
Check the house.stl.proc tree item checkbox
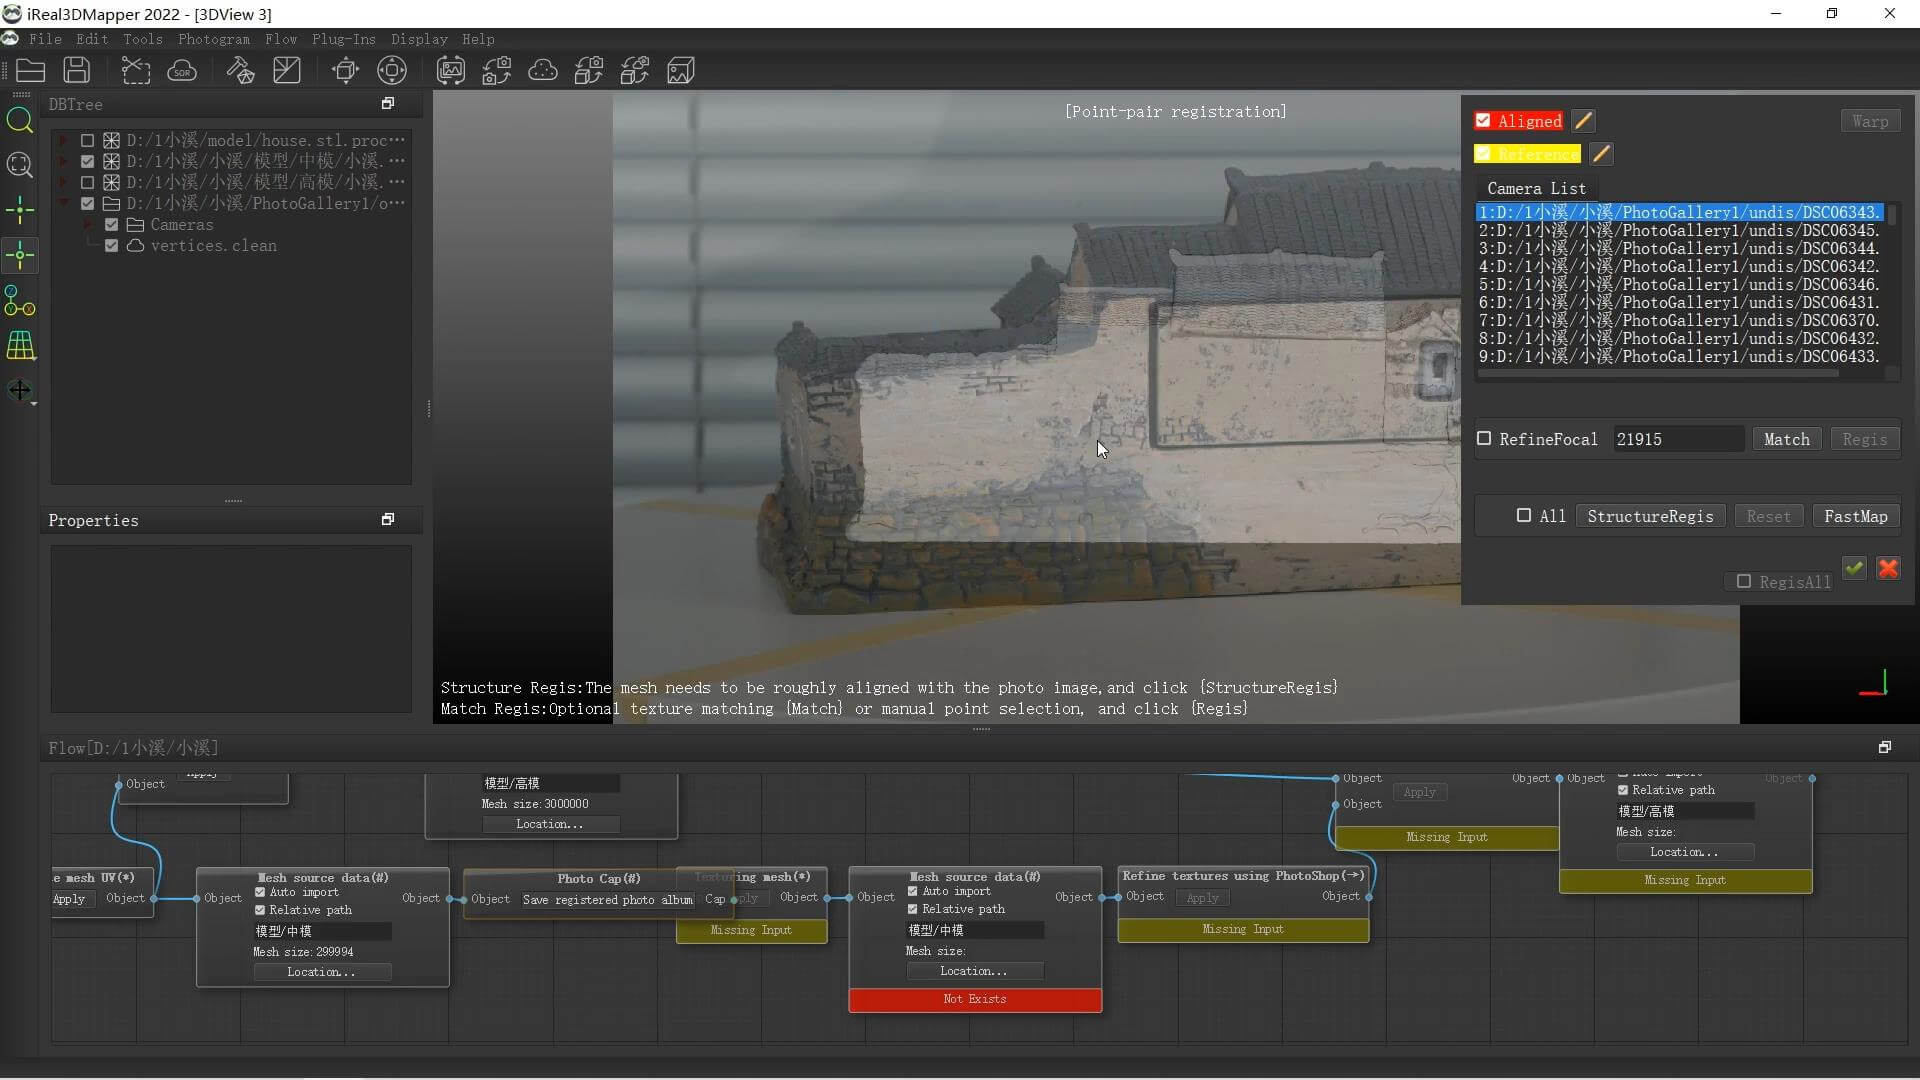[x=88, y=140]
